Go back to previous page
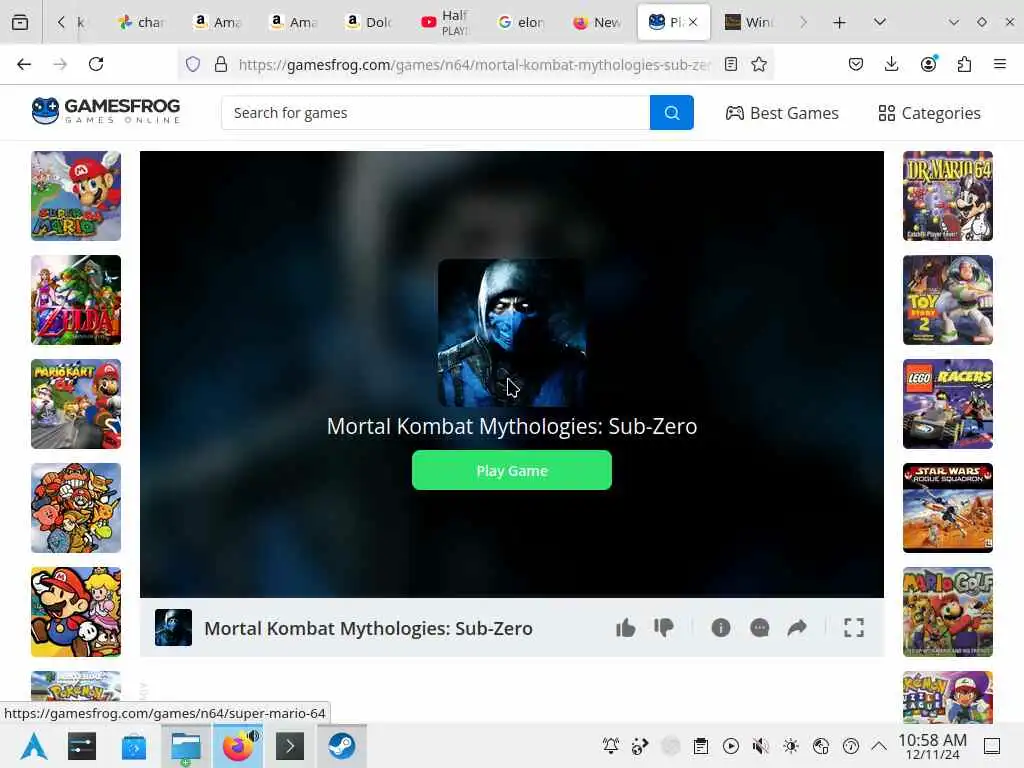Screen dimensions: 1024x768 pyautogui.click(x=24, y=64)
